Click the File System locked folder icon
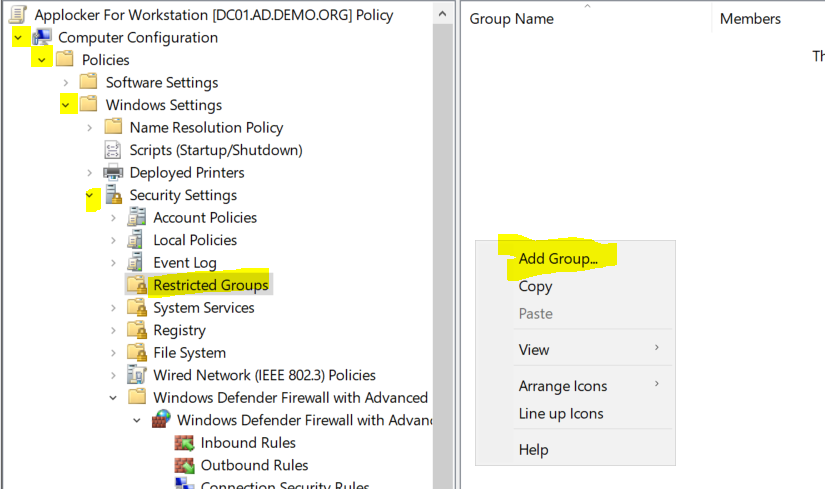825x489 pixels. (137, 352)
